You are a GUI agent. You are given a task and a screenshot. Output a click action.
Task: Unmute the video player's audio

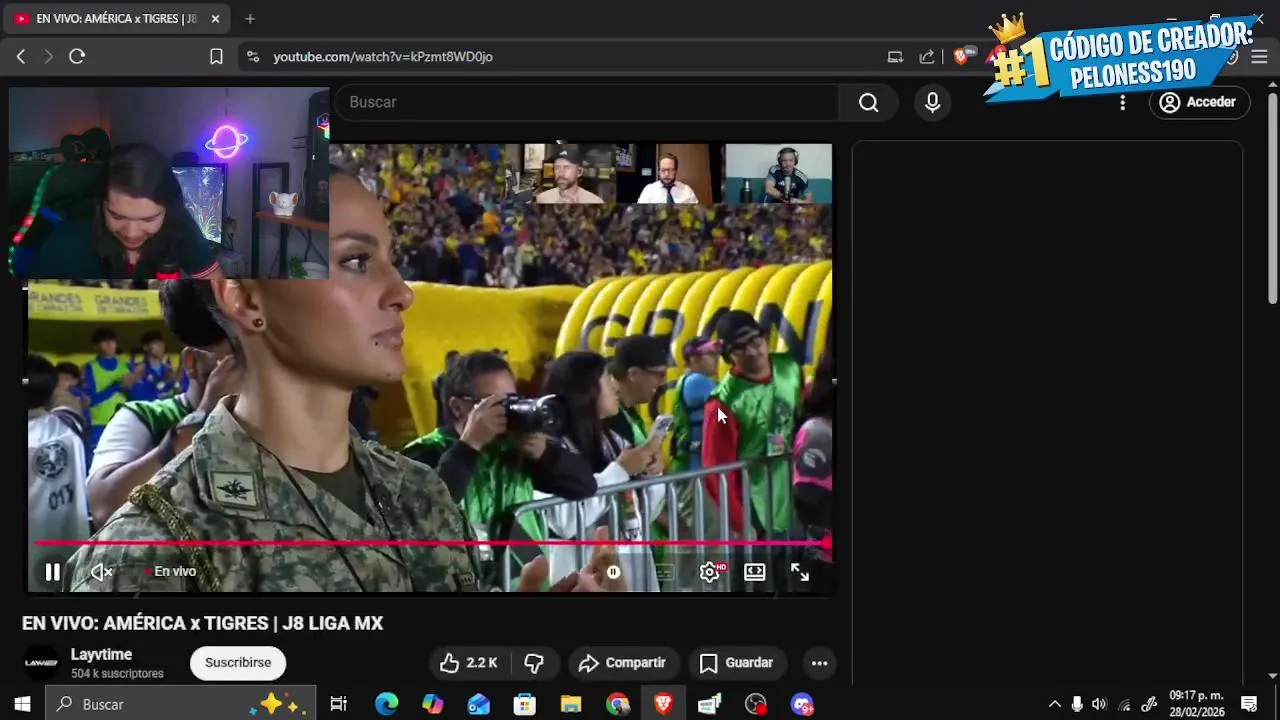101,572
